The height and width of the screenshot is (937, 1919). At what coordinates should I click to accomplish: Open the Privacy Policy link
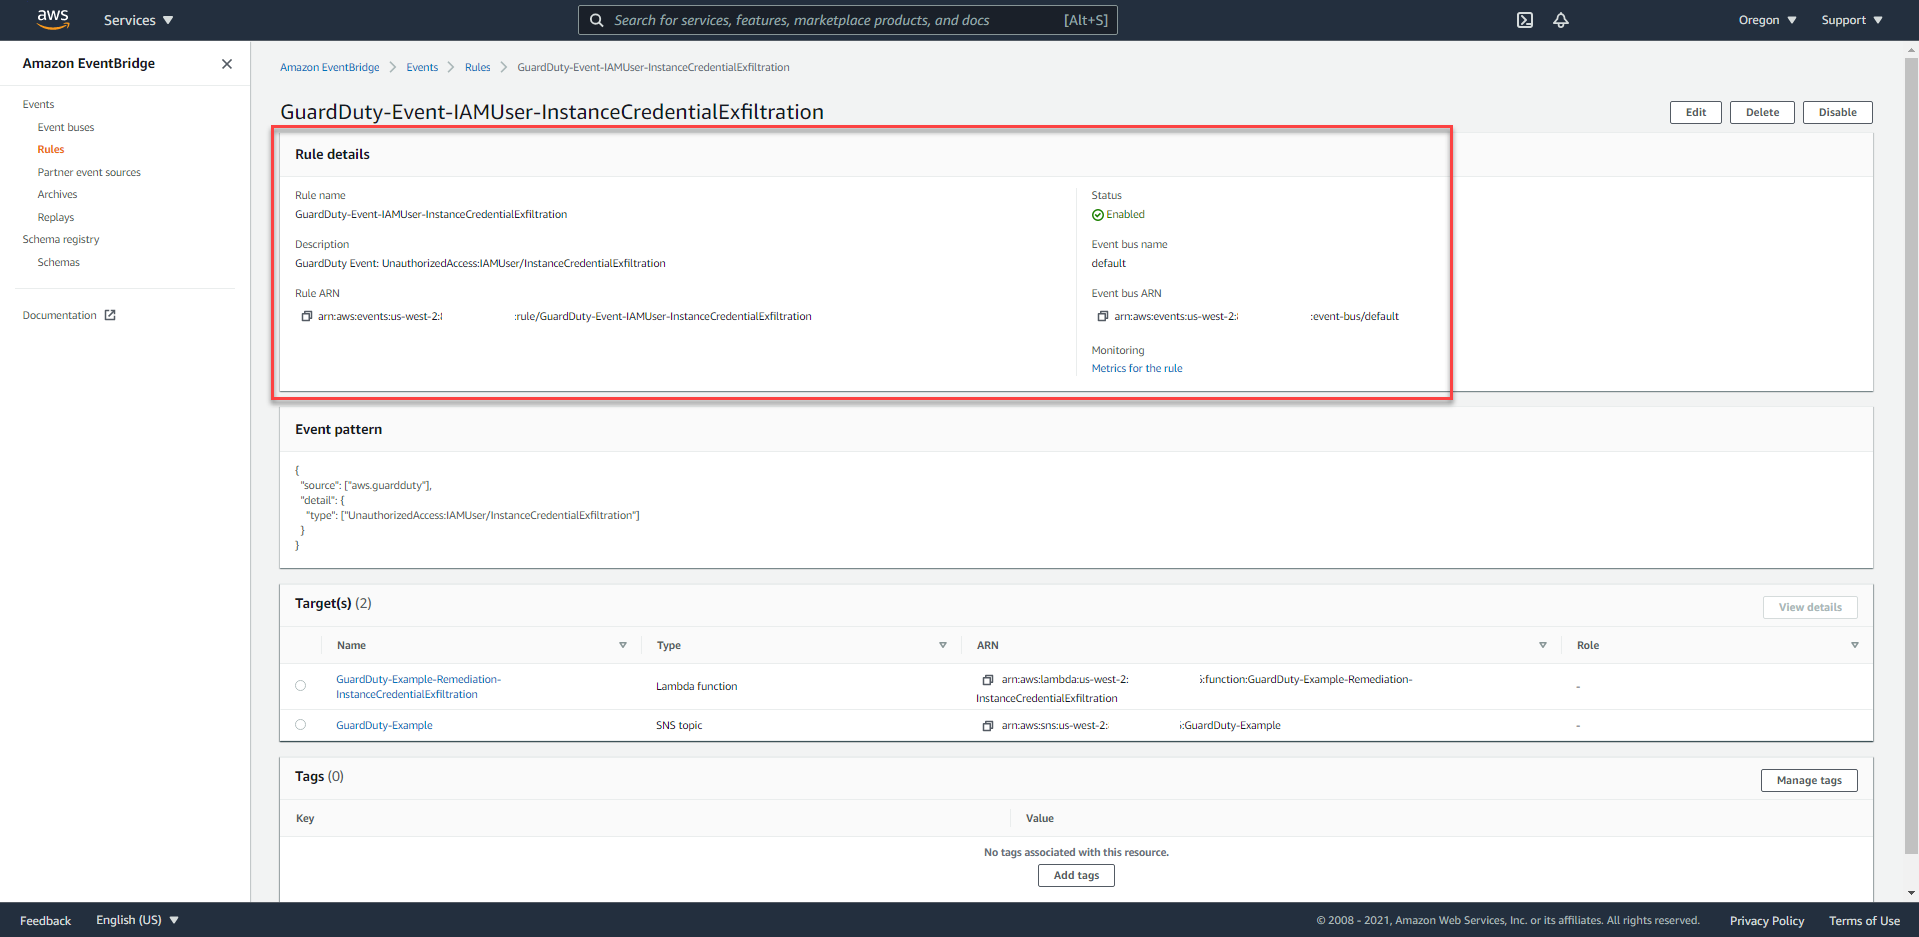(1767, 921)
